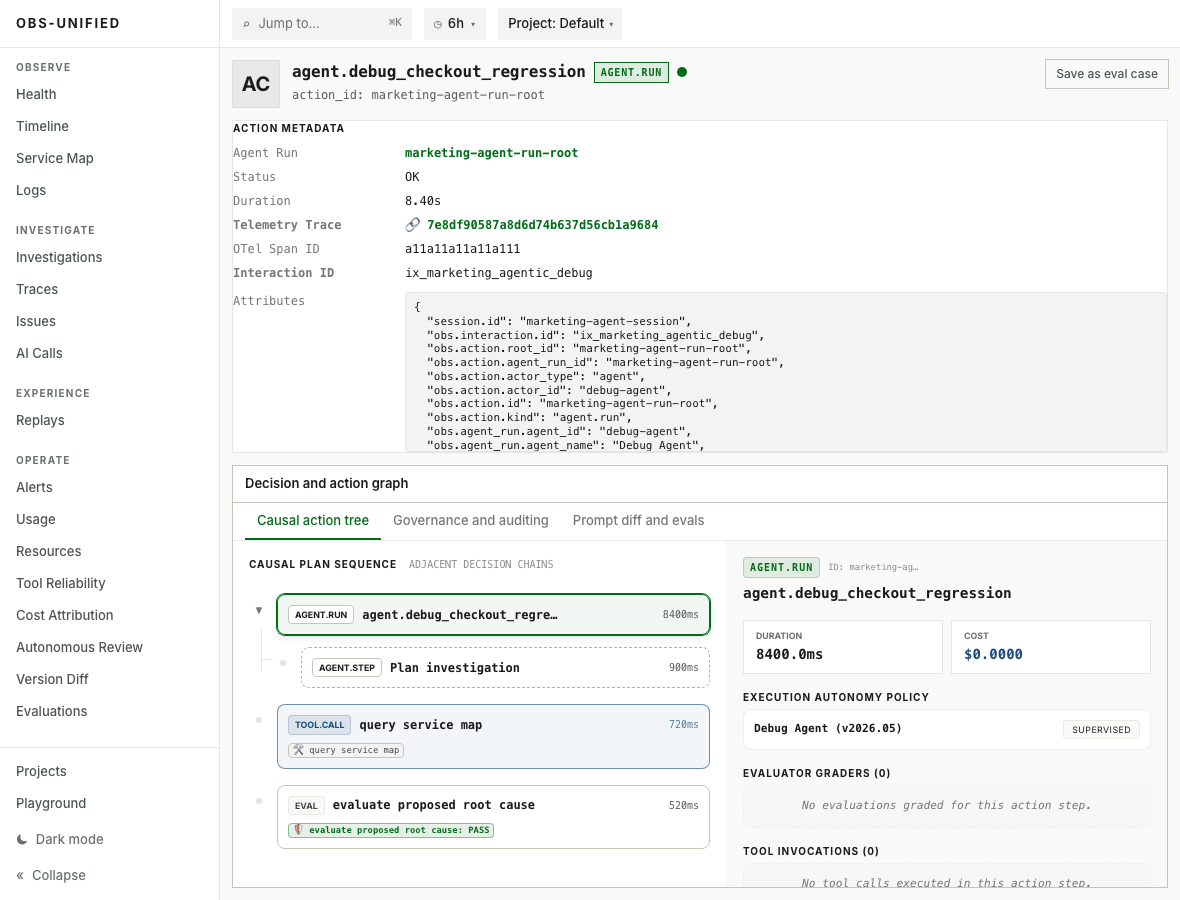Click the search magnifier icon in Jump to

pyautogui.click(x=246, y=24)
